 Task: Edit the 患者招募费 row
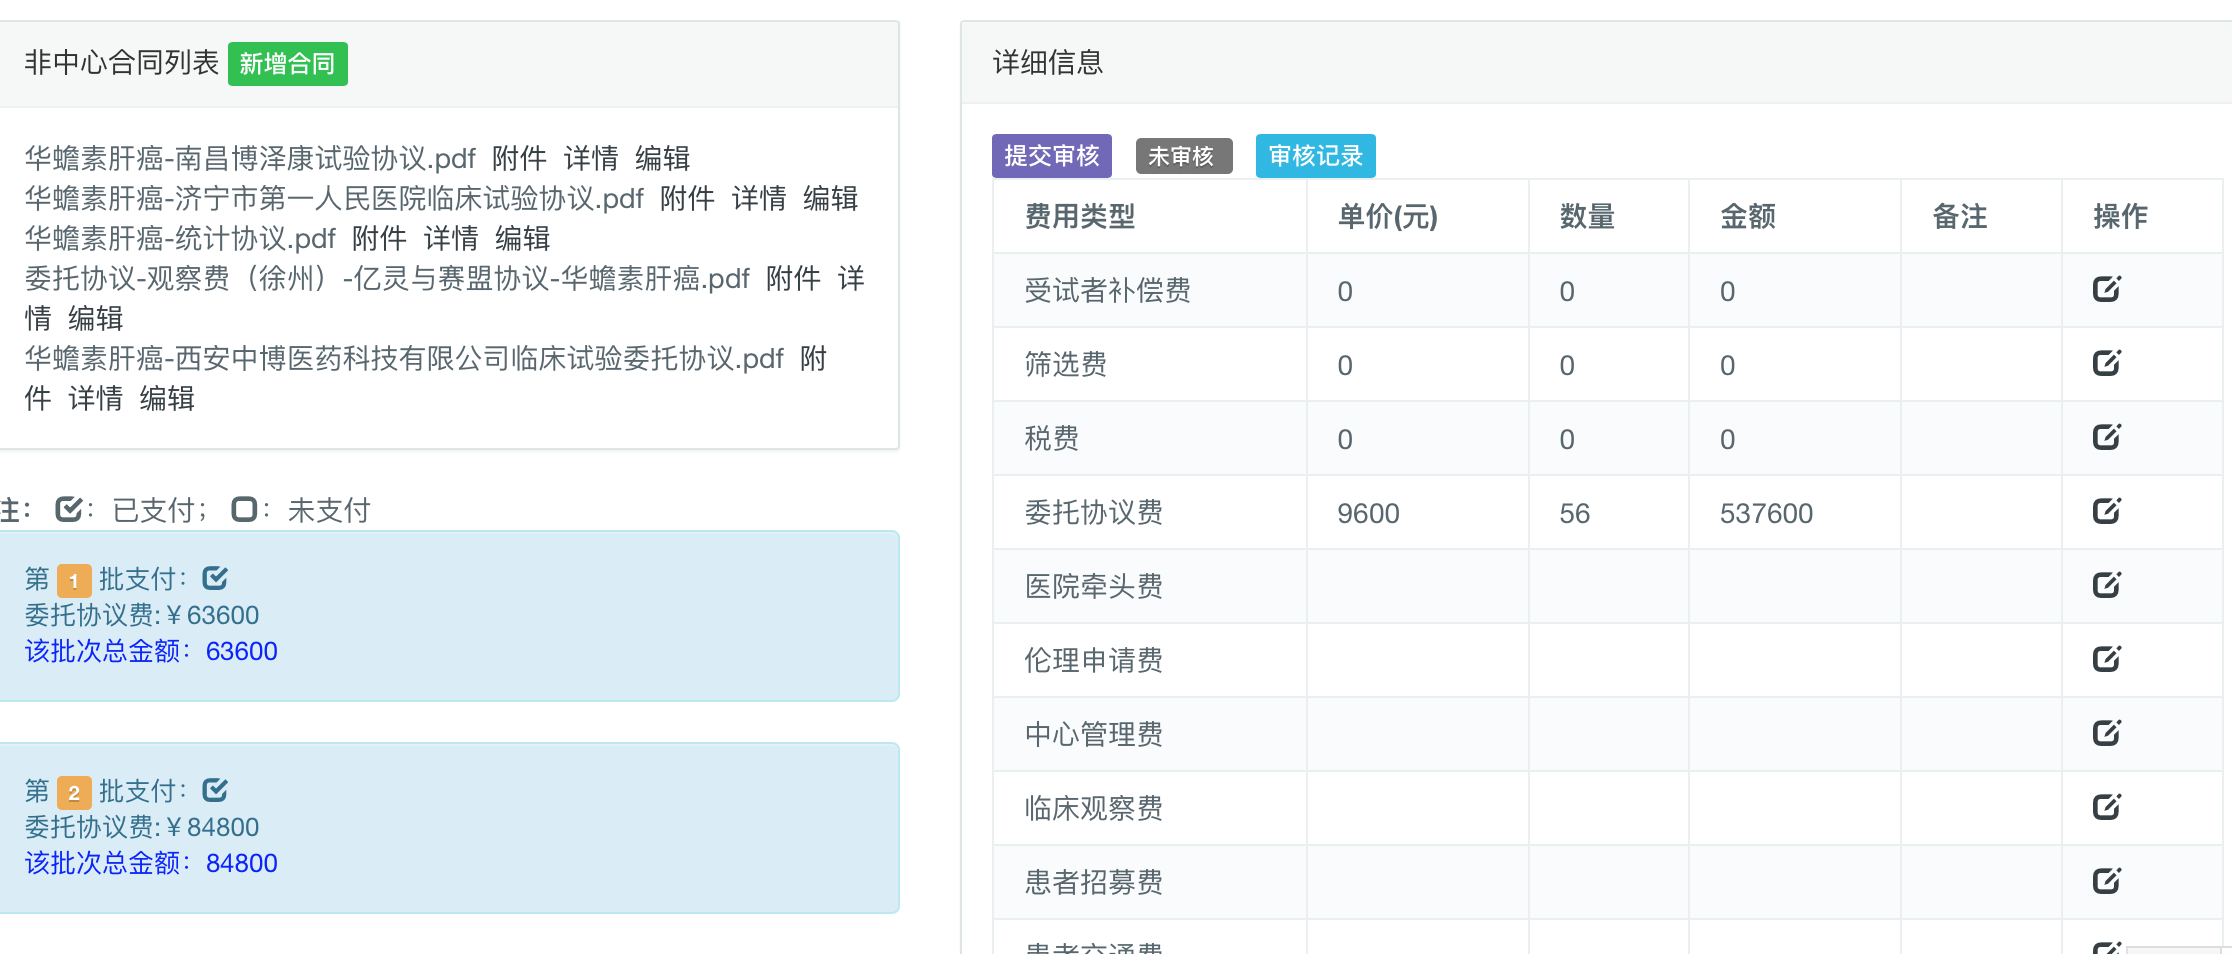[2107, 881]
